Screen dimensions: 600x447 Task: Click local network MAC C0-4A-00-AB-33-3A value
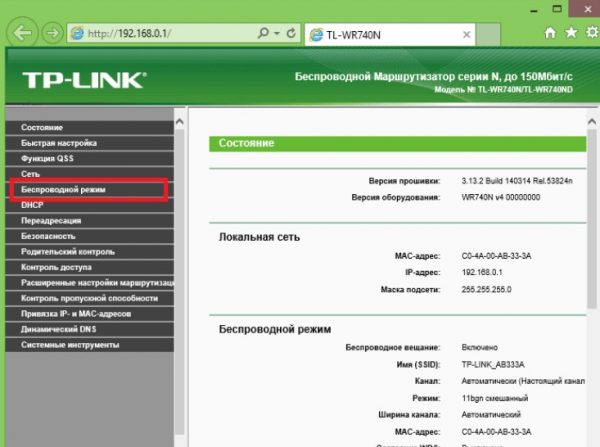496,256
